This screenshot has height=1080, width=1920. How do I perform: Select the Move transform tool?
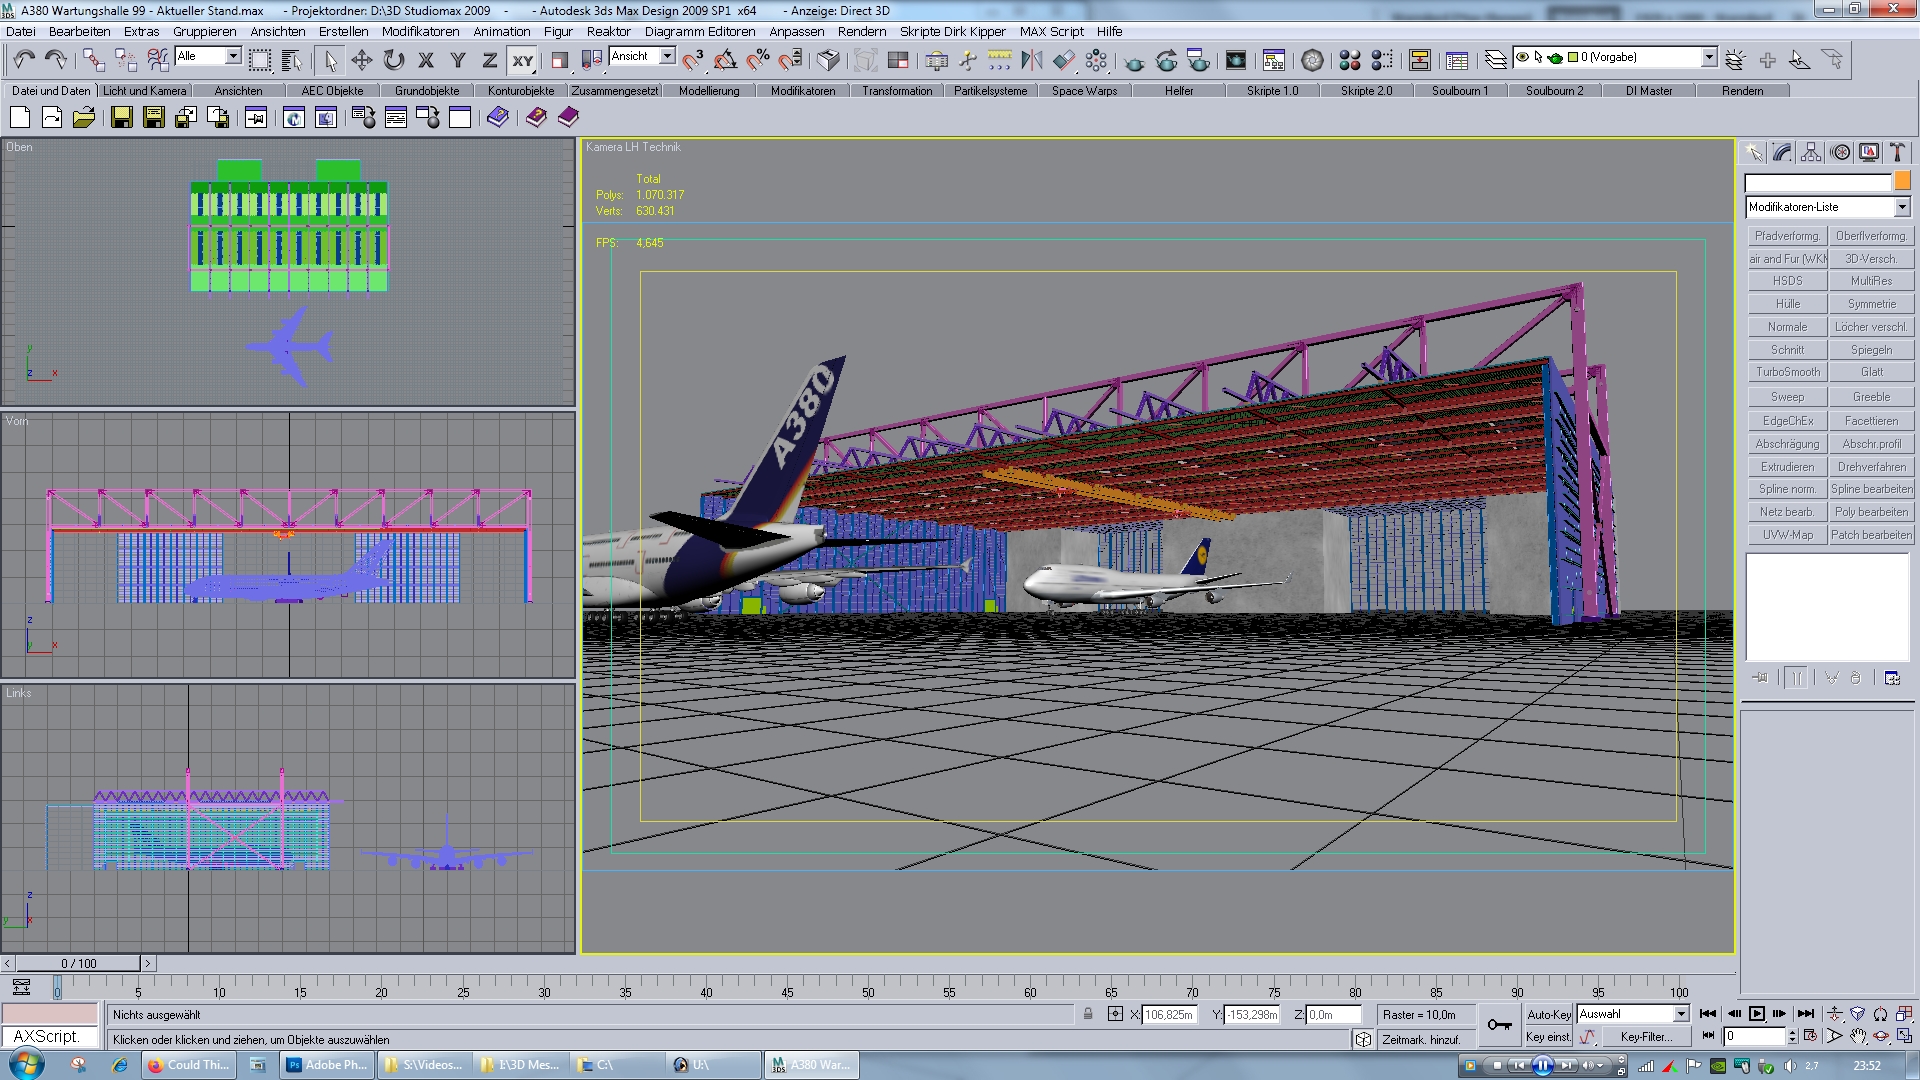361,60
